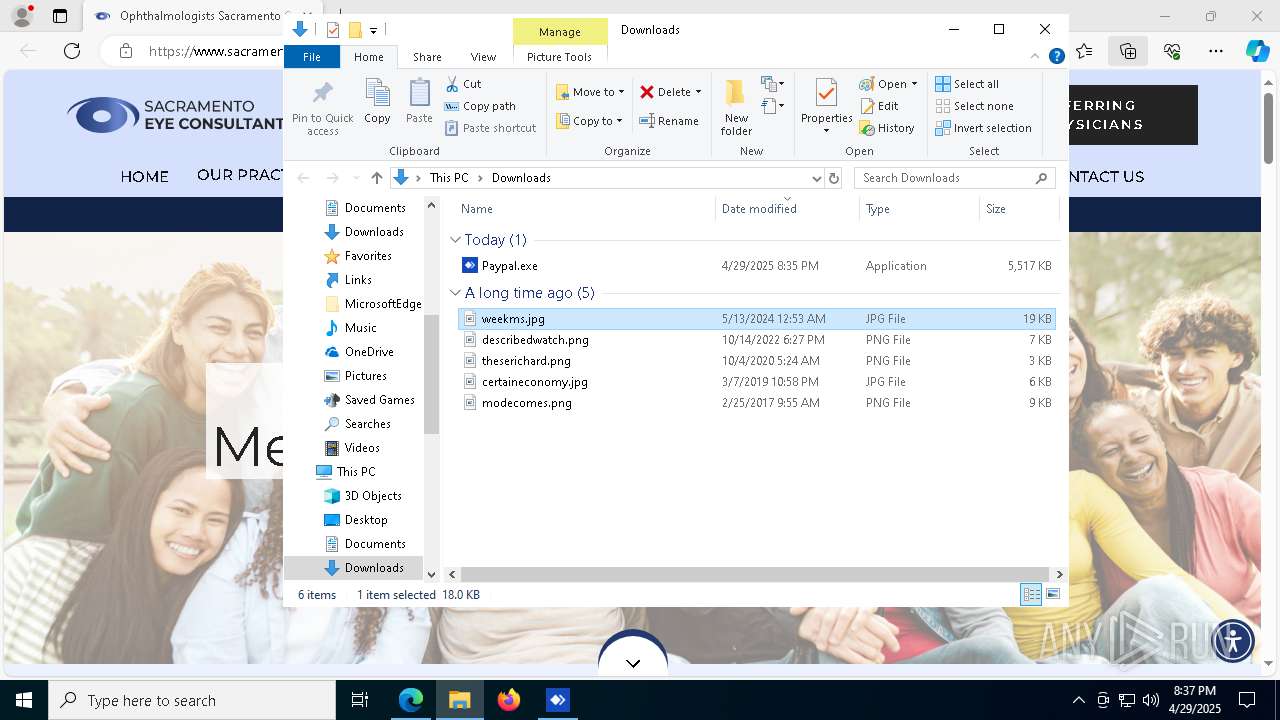
Task: Collapse the Today group
Action: coord(455,240)
